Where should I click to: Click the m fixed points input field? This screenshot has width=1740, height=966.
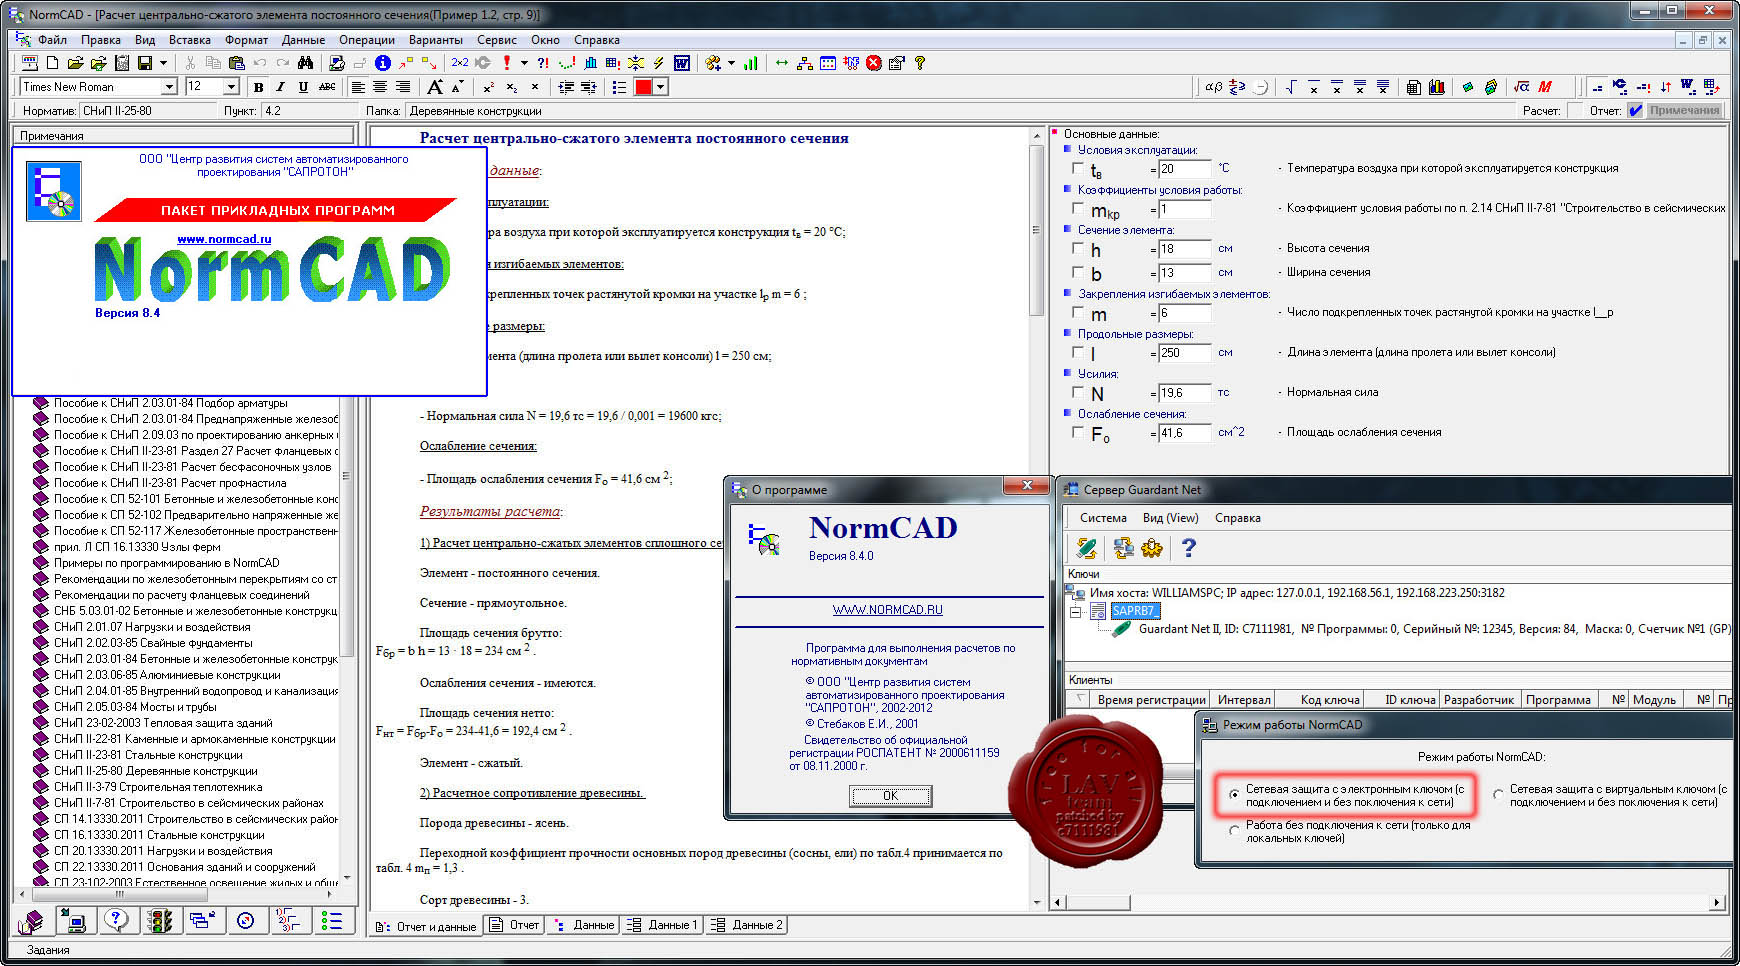point(1185,313)
